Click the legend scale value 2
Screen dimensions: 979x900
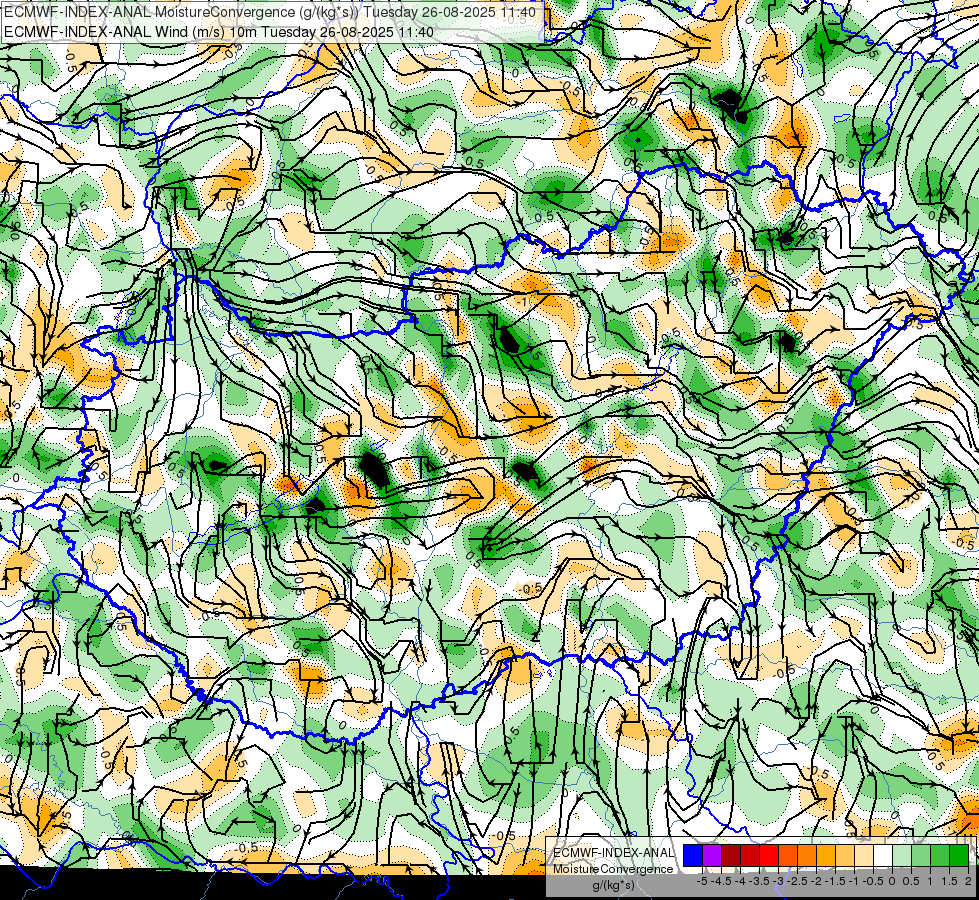[968, 881]
